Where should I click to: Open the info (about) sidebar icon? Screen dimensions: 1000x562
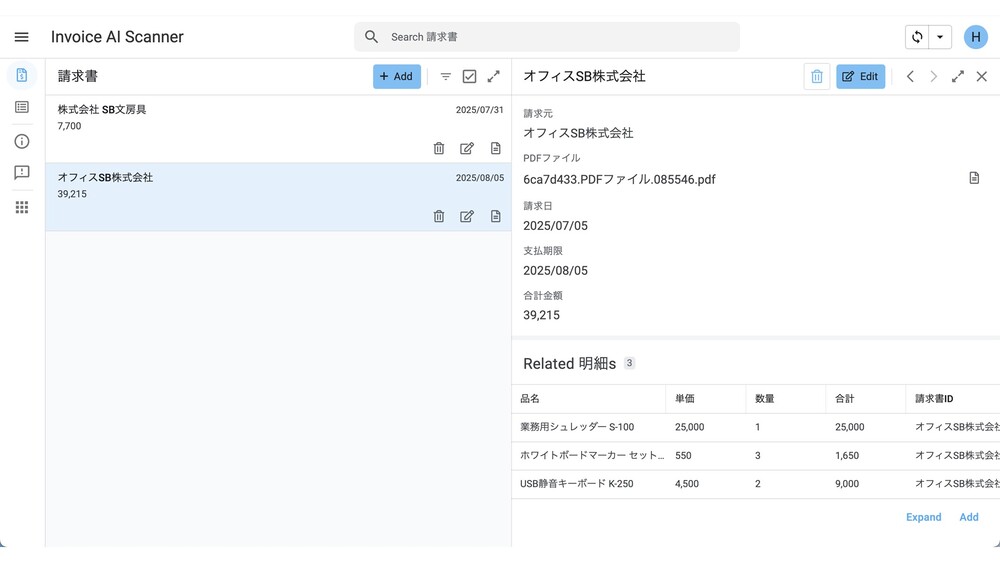click(22, 141)
